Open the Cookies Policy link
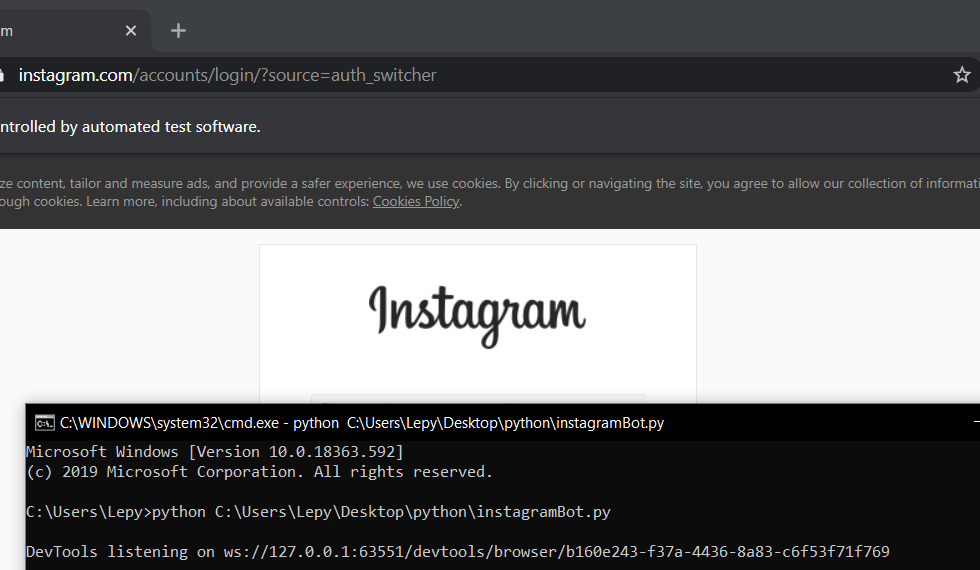The image size is (980, 570). click(416, 202)
